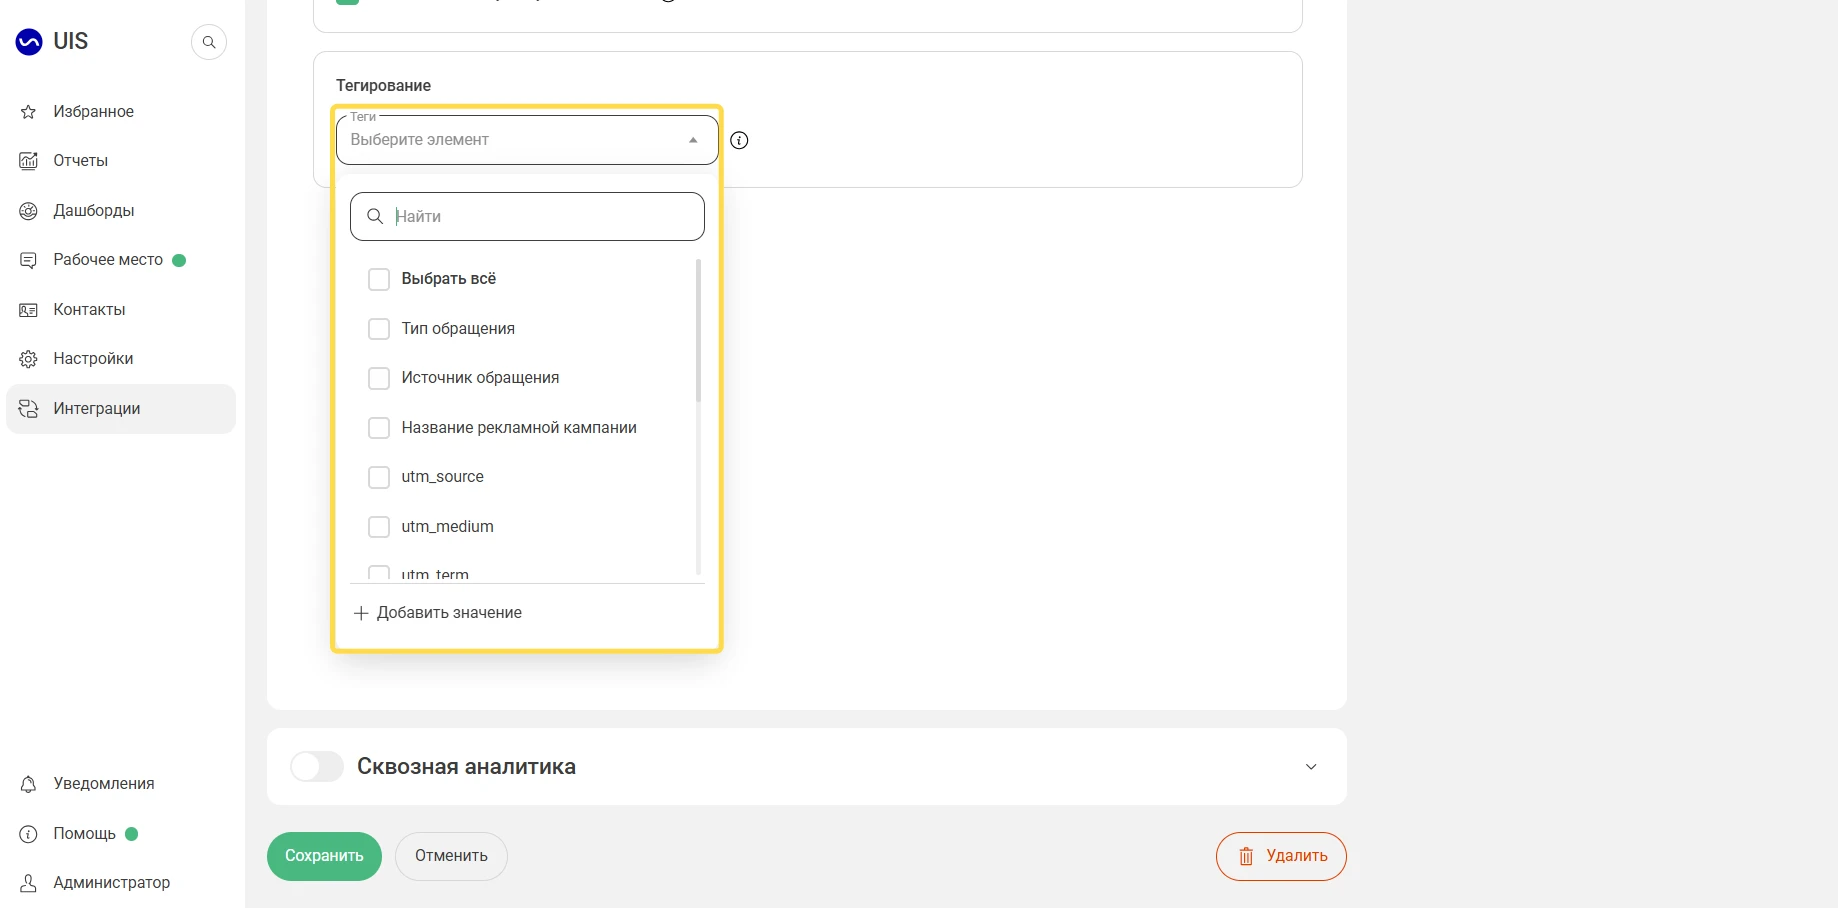Check the utm_source checkbox

pos(379,477)
